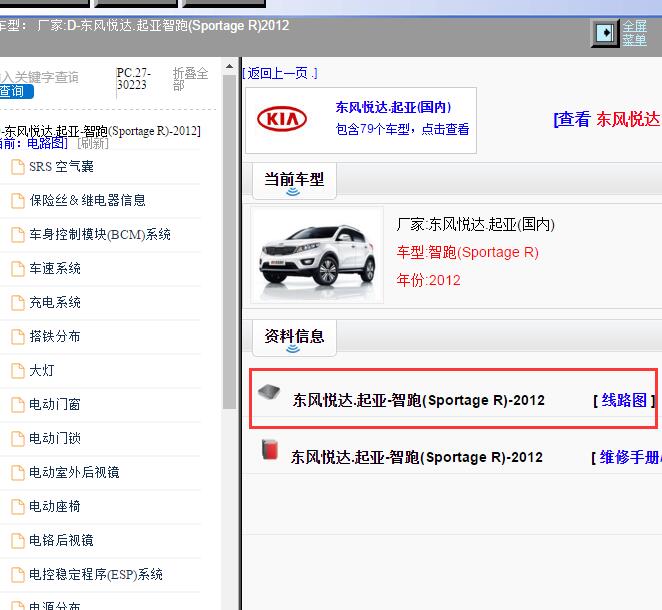Select 电控稳定程序(ESP)系统 entry
The image size is (662, 610).
96,575
